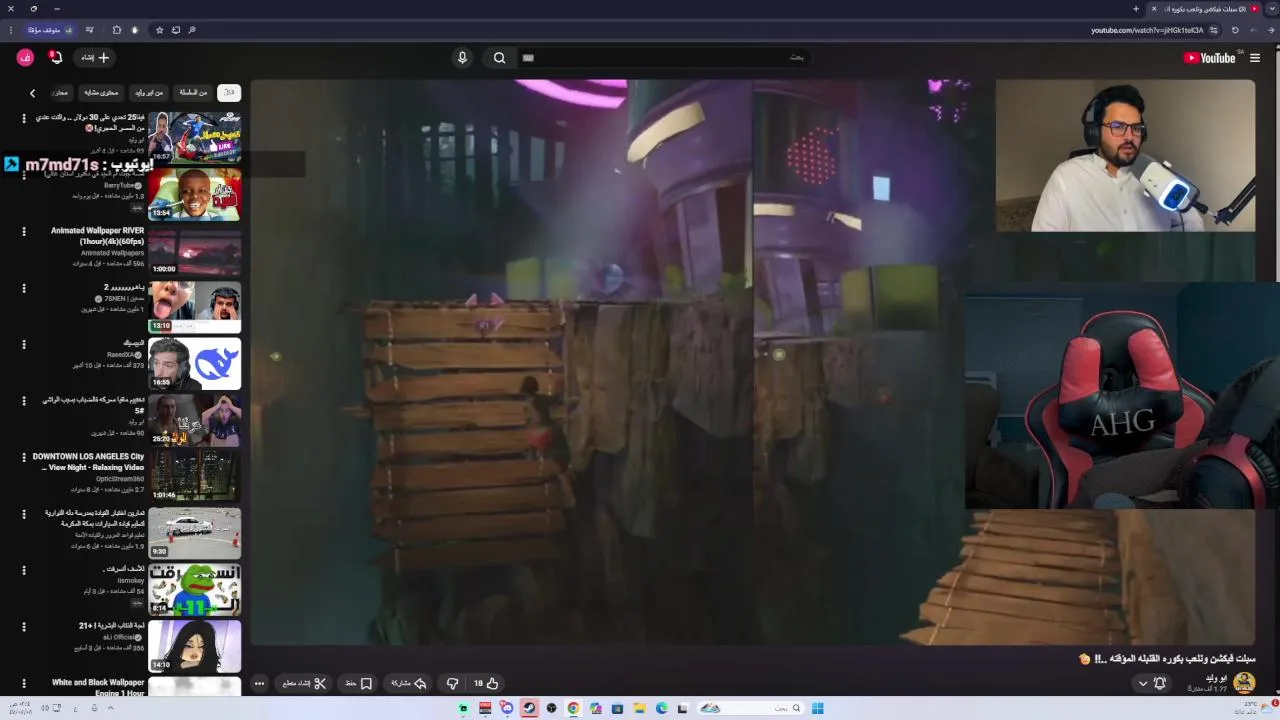The image size is (1280, 720).
Task: Open the 7SNEN 13:10 video thumbnail
Action: (195, 307)
